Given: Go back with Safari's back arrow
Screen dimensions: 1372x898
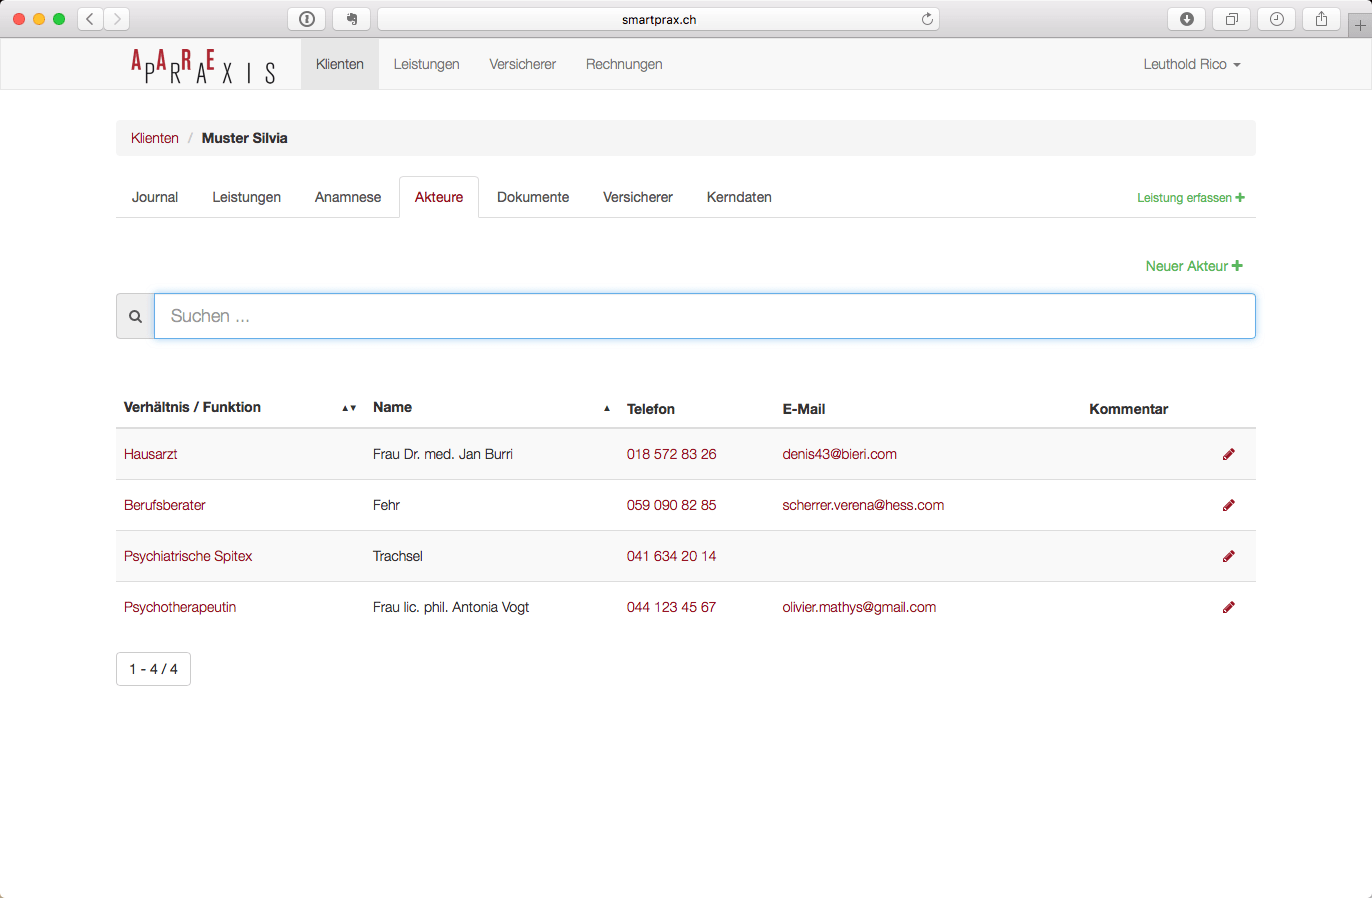Looking at the screenshot, I should [x=91, y=19].
